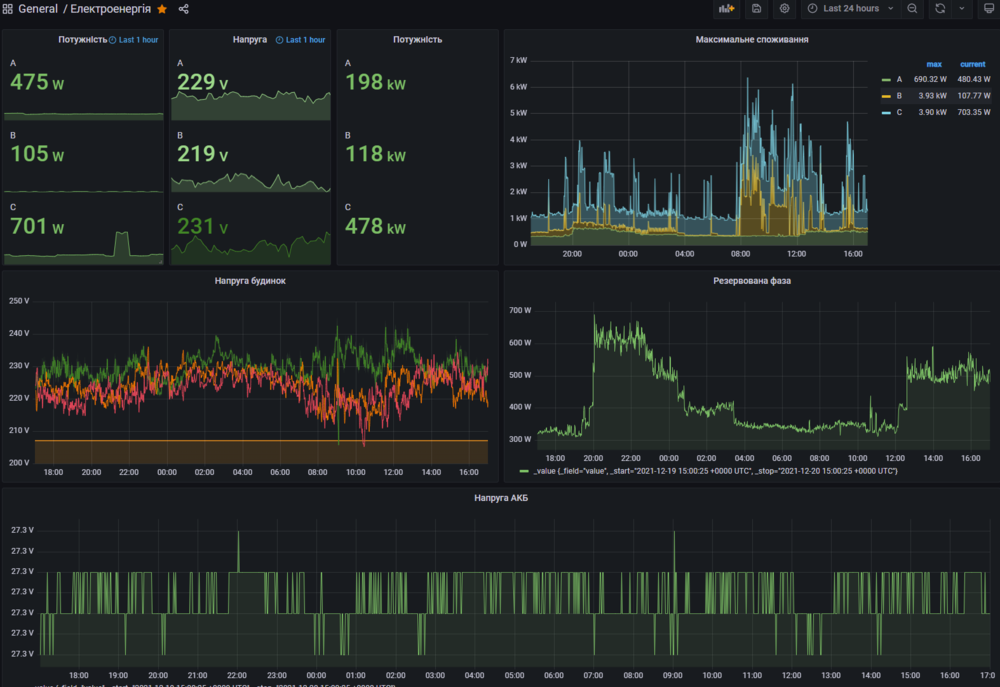Click series B yellow color swatch
Screen dimensions: 1000x687
886,96
